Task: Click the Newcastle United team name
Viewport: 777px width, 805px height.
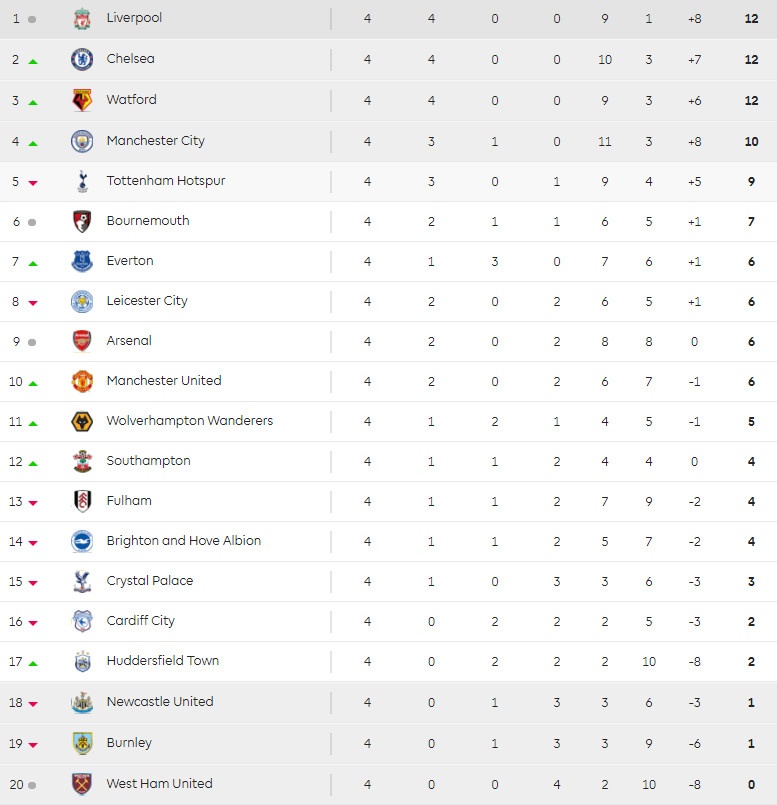Action: pyautogui.click(x=160, y=702)
